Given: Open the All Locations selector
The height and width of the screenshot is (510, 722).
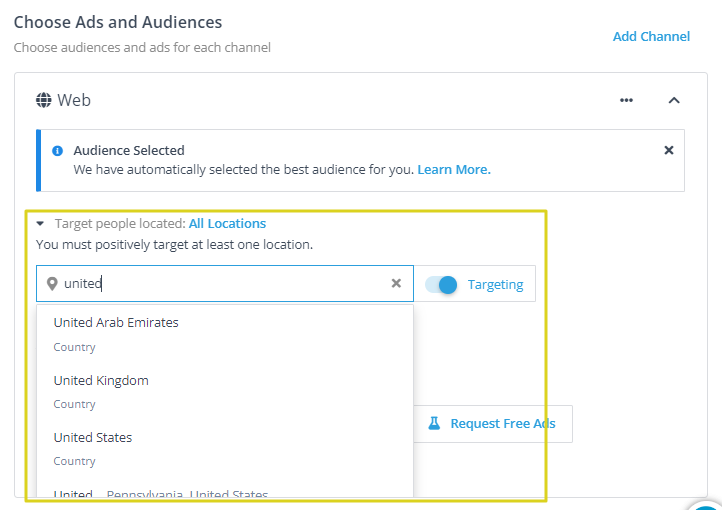Looking at the screenshot, I should [x=227, y=224].
